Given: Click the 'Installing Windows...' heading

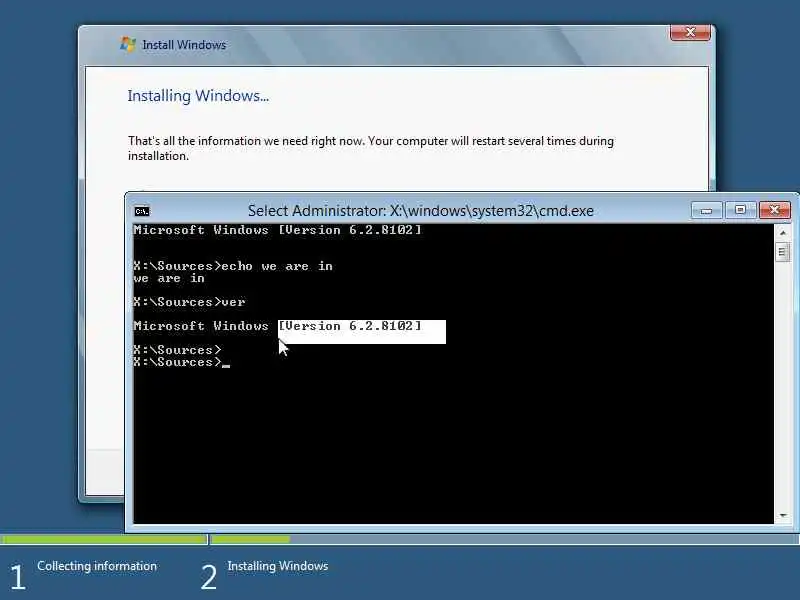Looking at the screenshot, I should point(198,95).
